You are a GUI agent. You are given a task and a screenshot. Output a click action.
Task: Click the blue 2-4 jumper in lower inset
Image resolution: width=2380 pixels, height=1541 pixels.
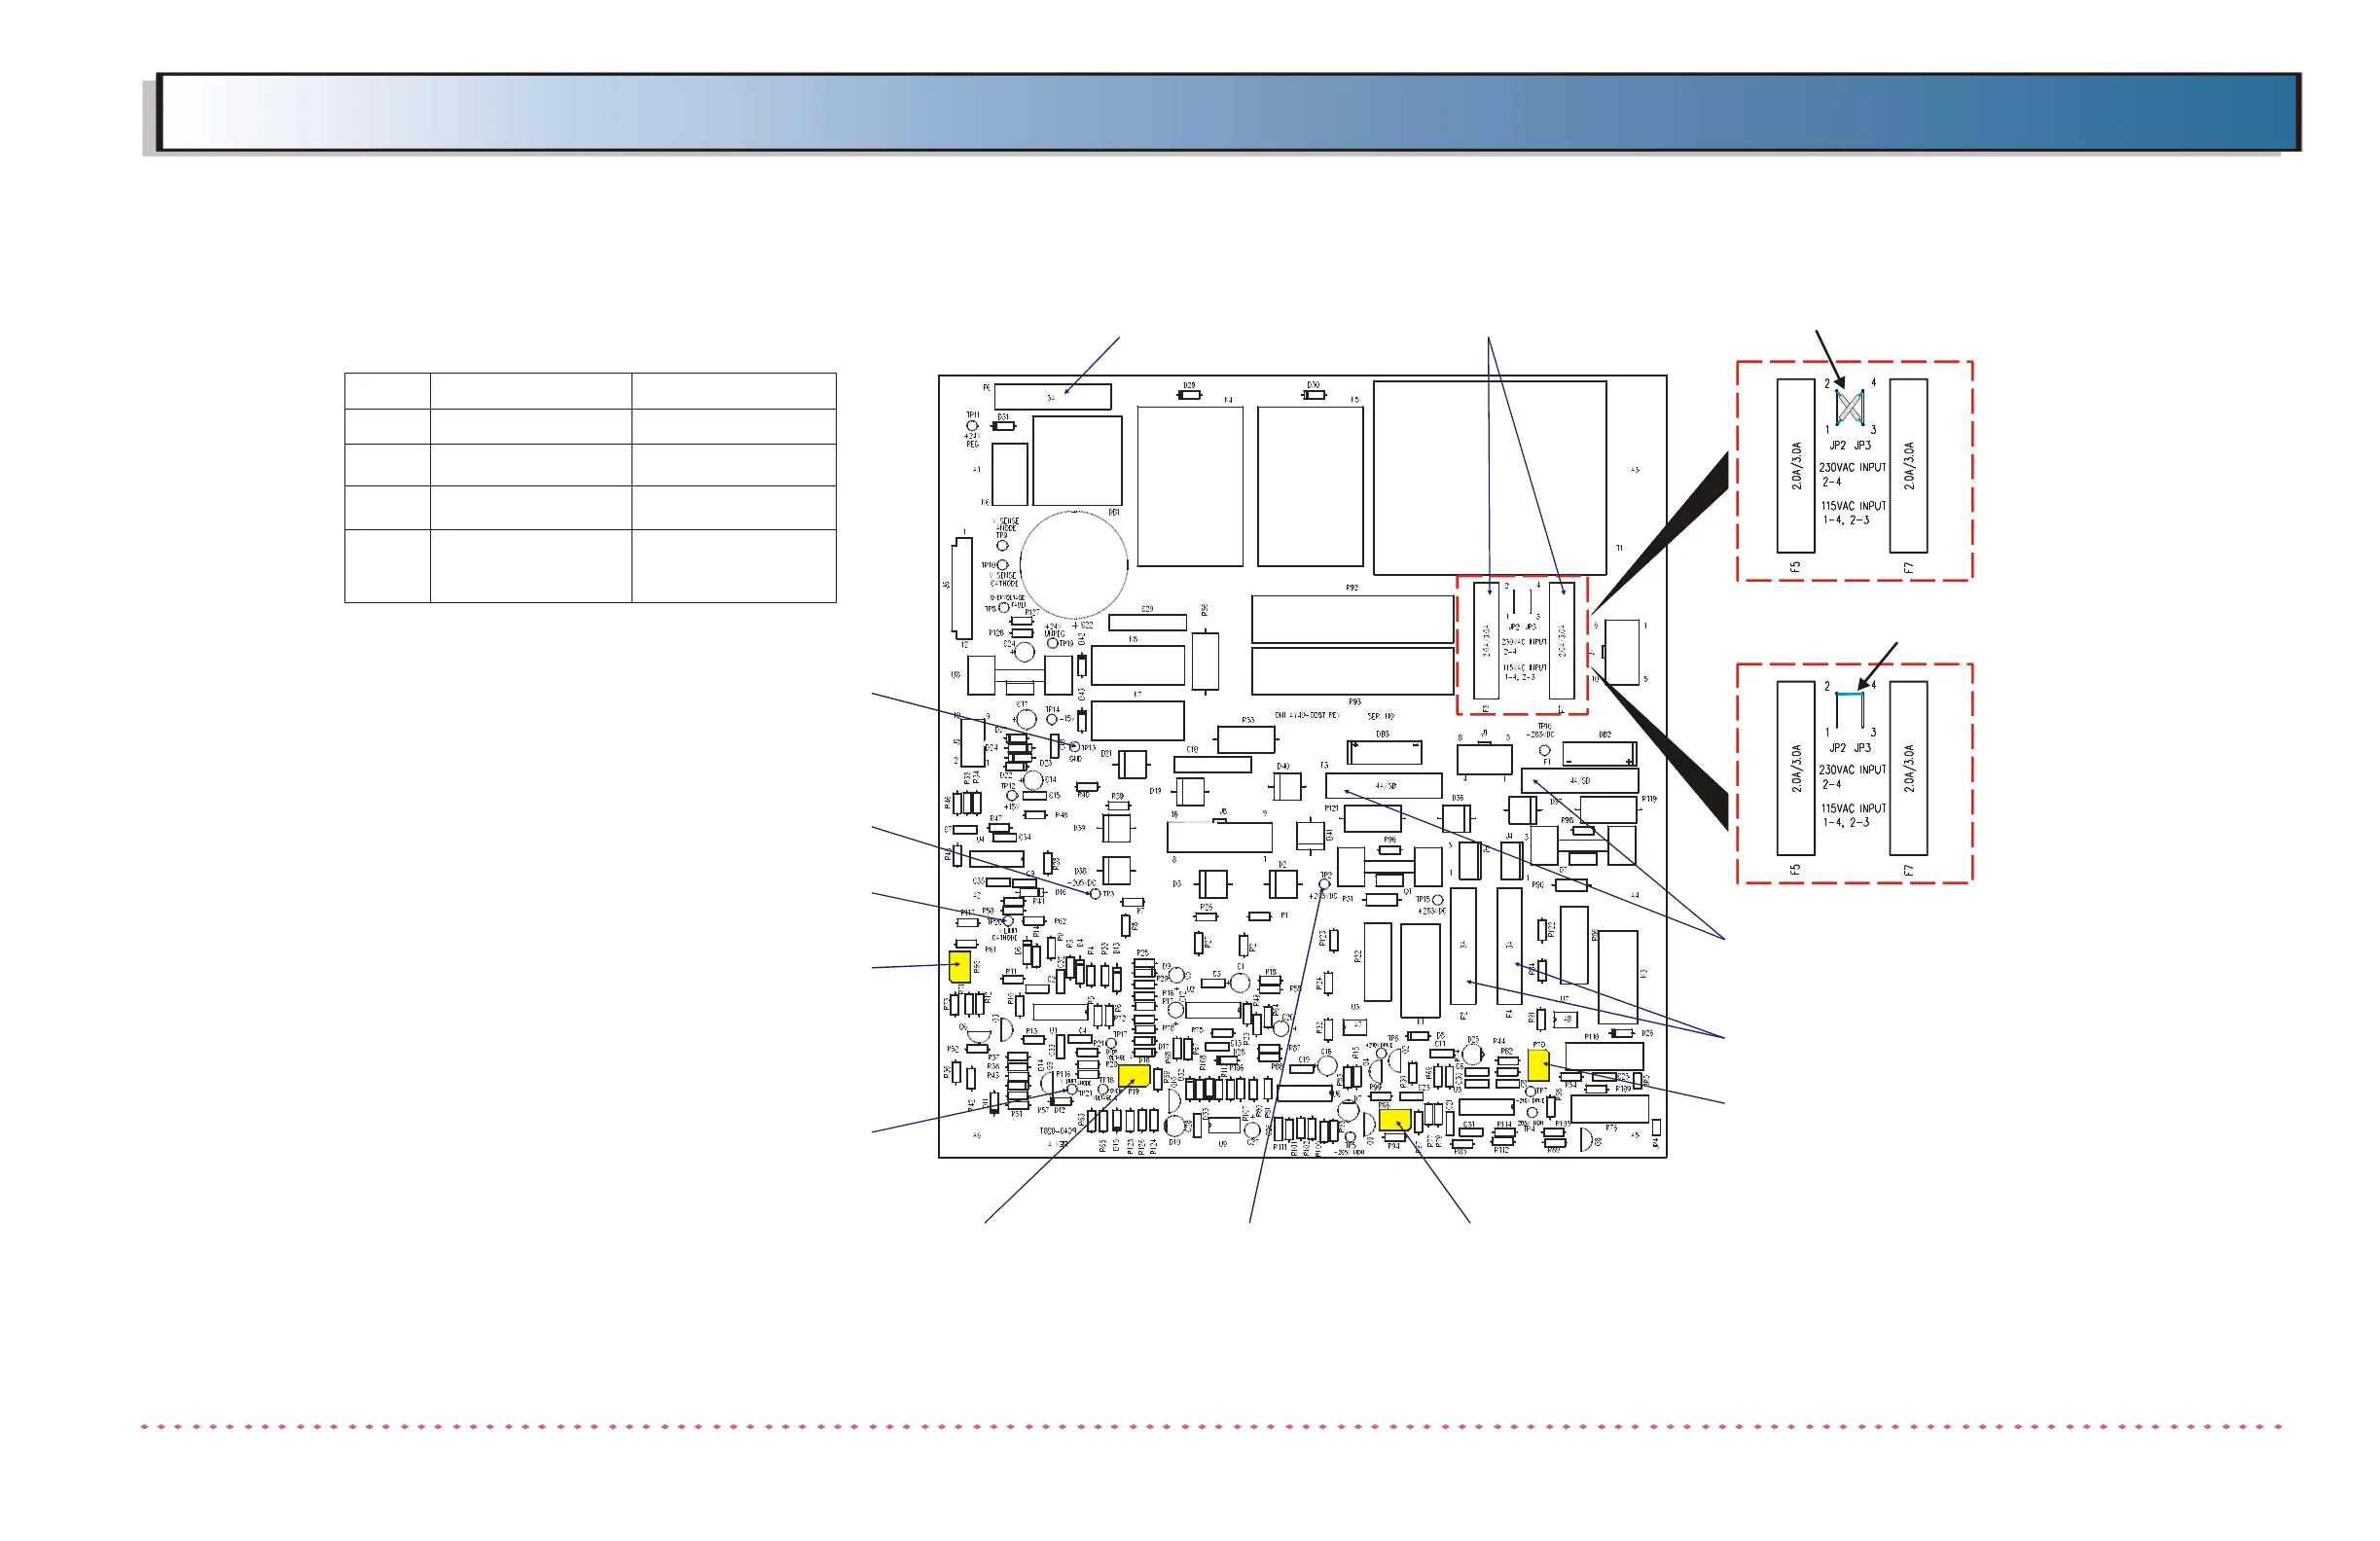point(1850,693)
